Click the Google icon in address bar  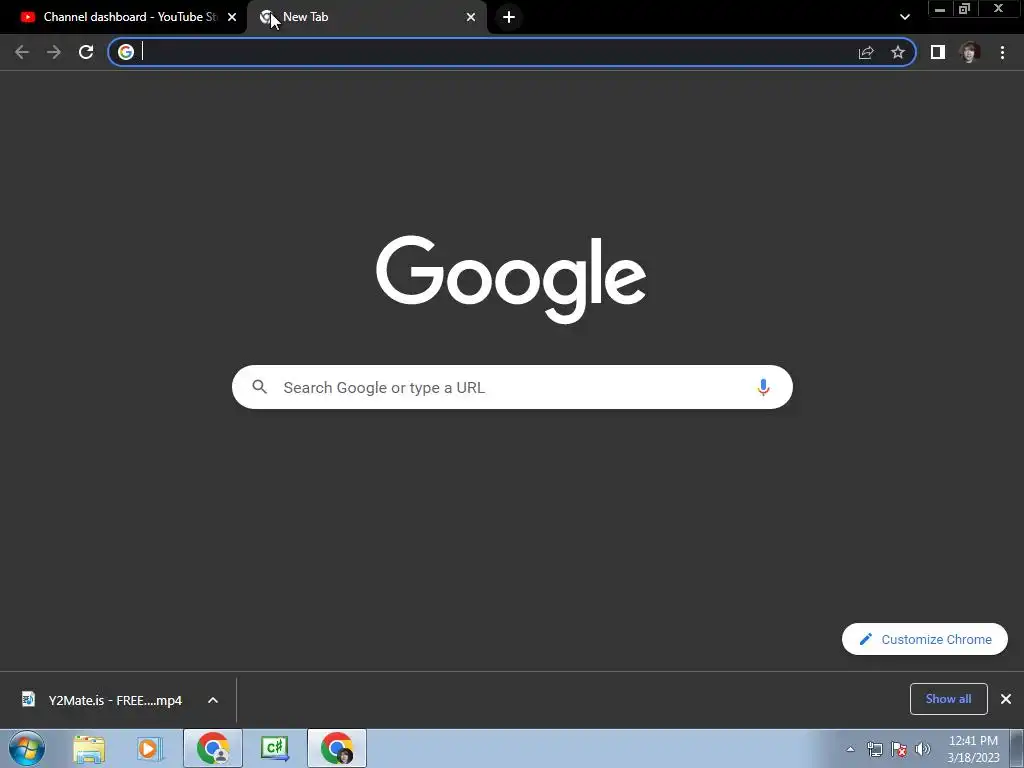[126, 52]
